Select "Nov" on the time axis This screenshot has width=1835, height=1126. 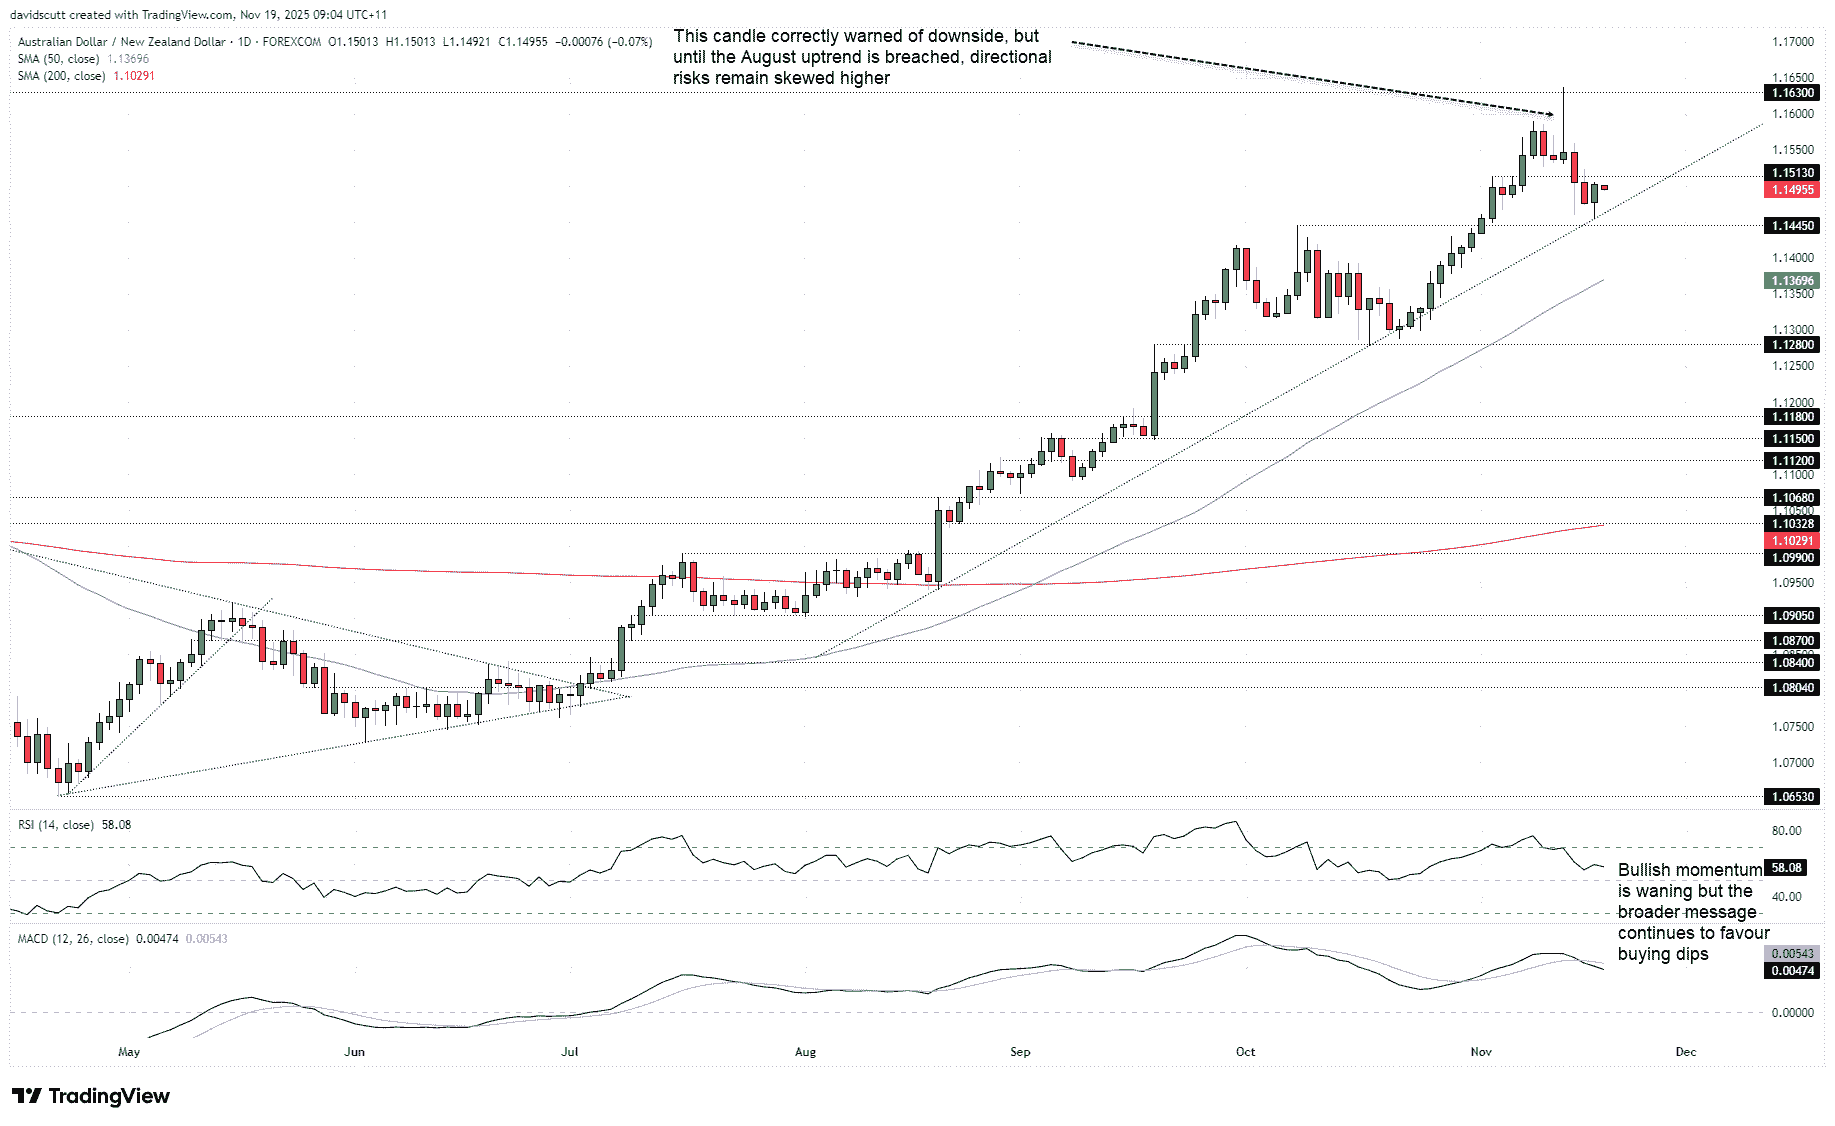[1481, 1052]
